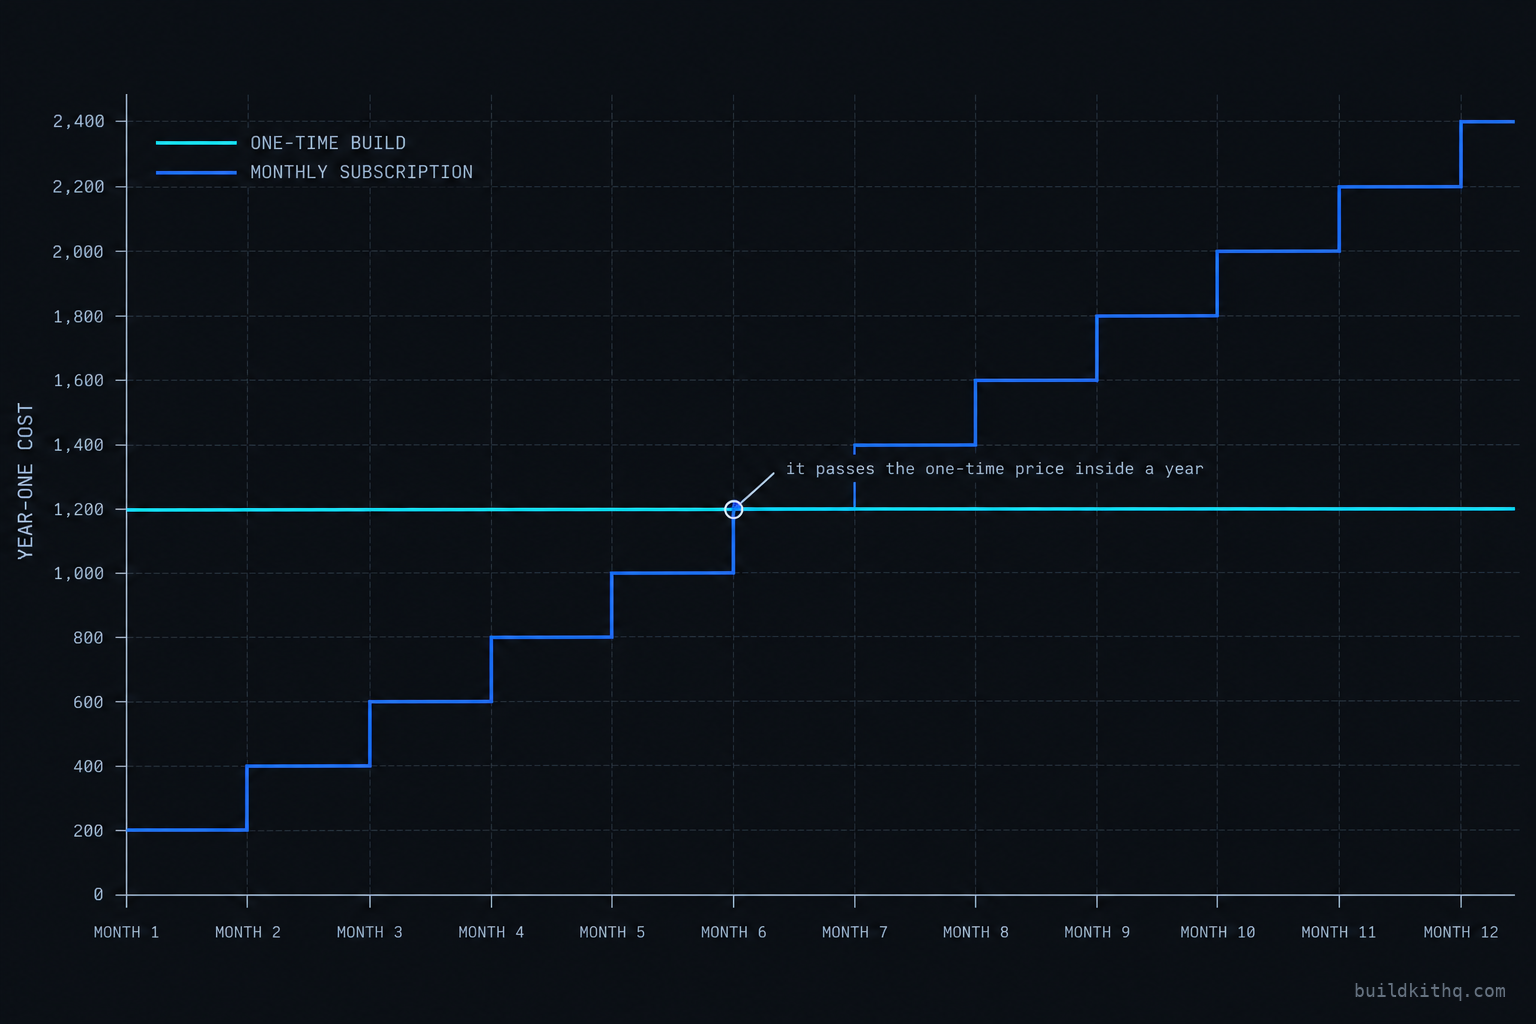
Task: Click the subscription step at the 1,400 level
Action: point(915,445)
